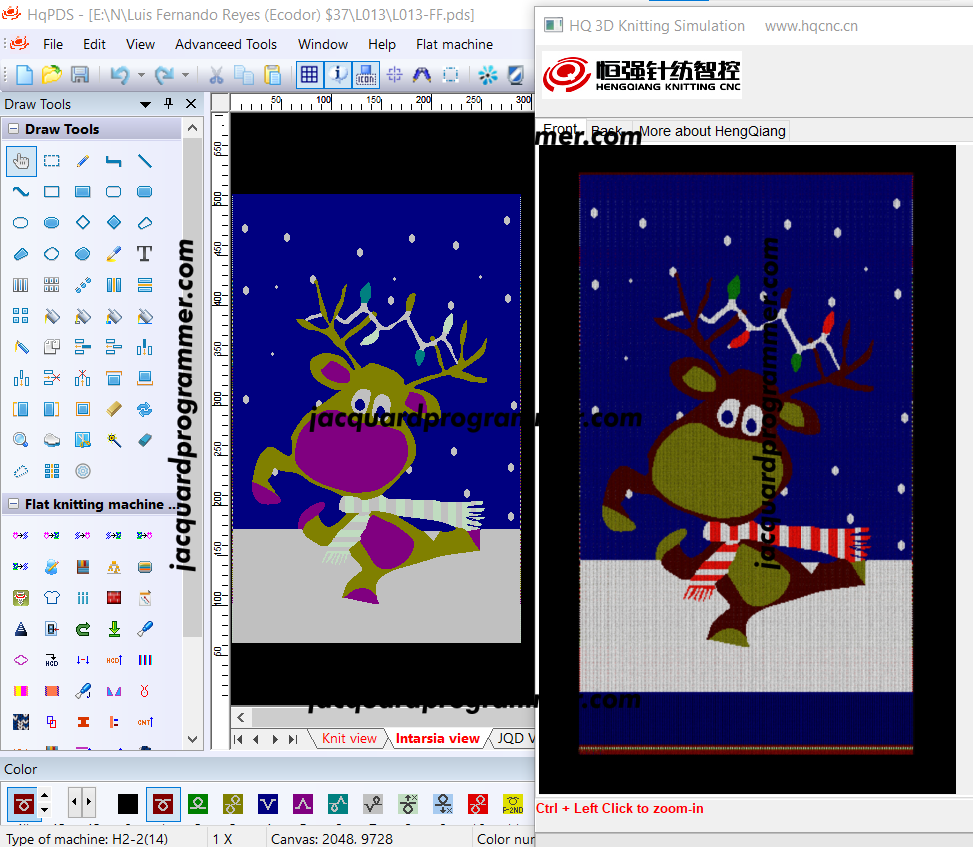Image resolution: width=973 pixels, height=847 pixels.
Task: Jump to the last sheet tab
Action: [293, 739]
